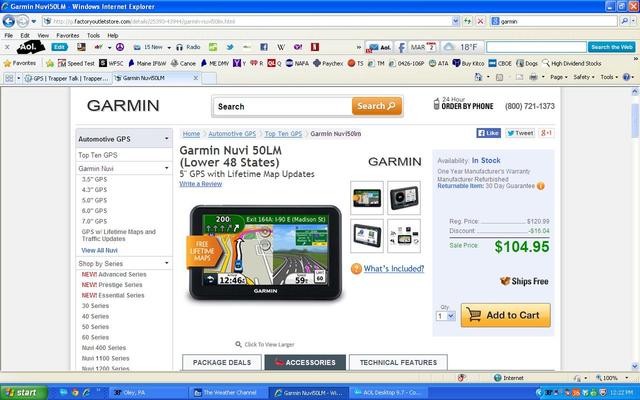
Task: Open the Page menu dropdown
Action: 559,77
